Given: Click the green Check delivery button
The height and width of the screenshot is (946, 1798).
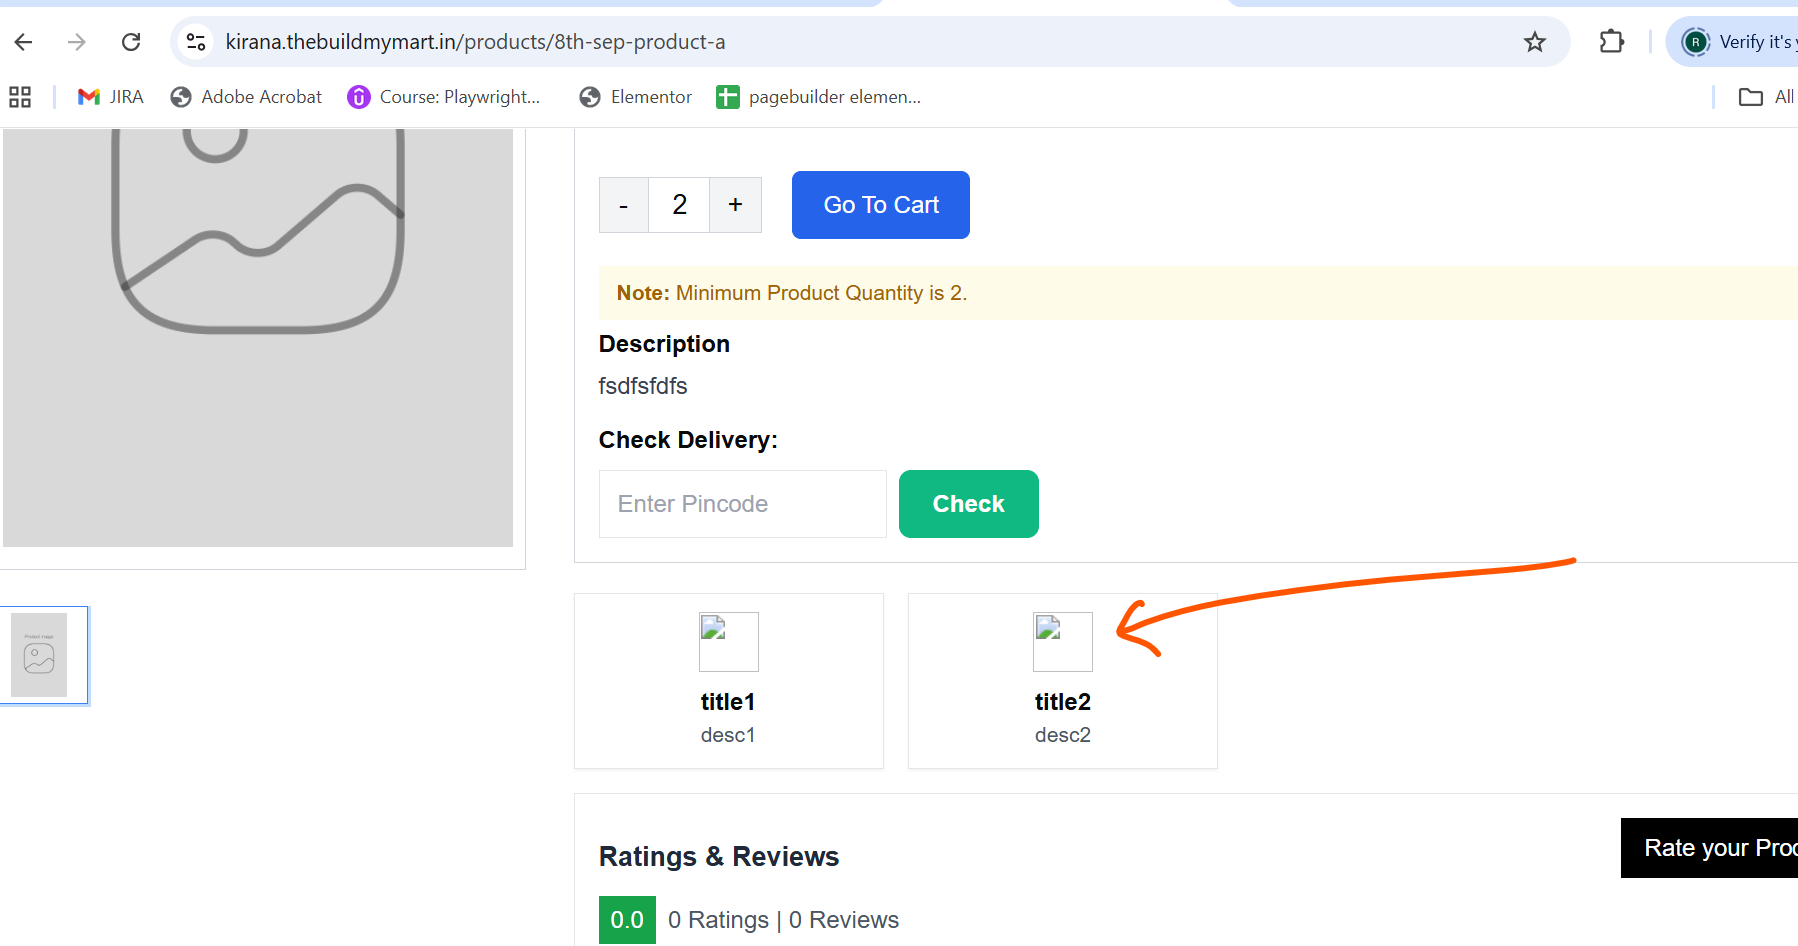Looking at the screenshot, I should (969, 504).
